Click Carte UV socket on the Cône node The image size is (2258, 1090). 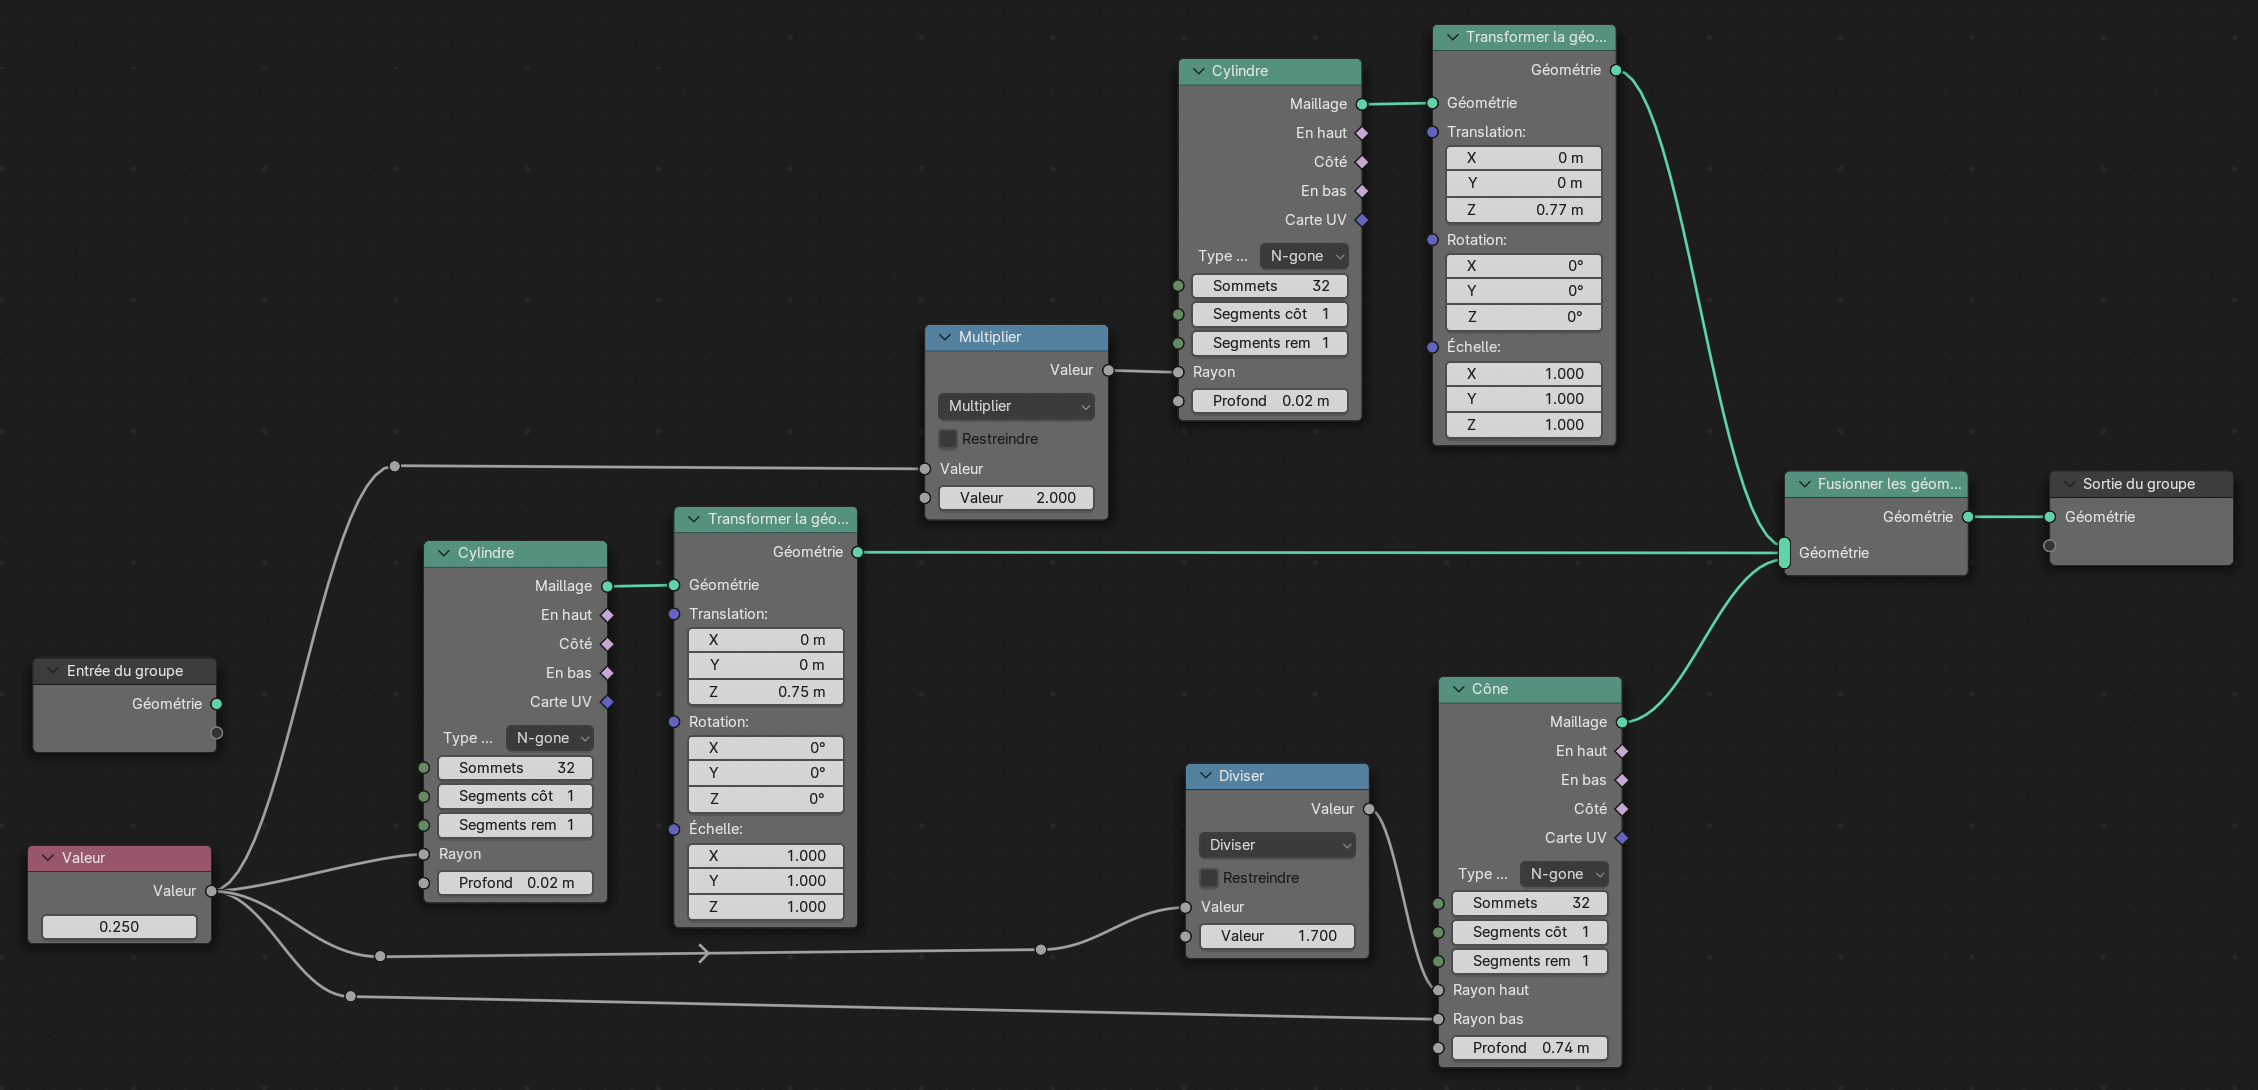click(1622, 838)
